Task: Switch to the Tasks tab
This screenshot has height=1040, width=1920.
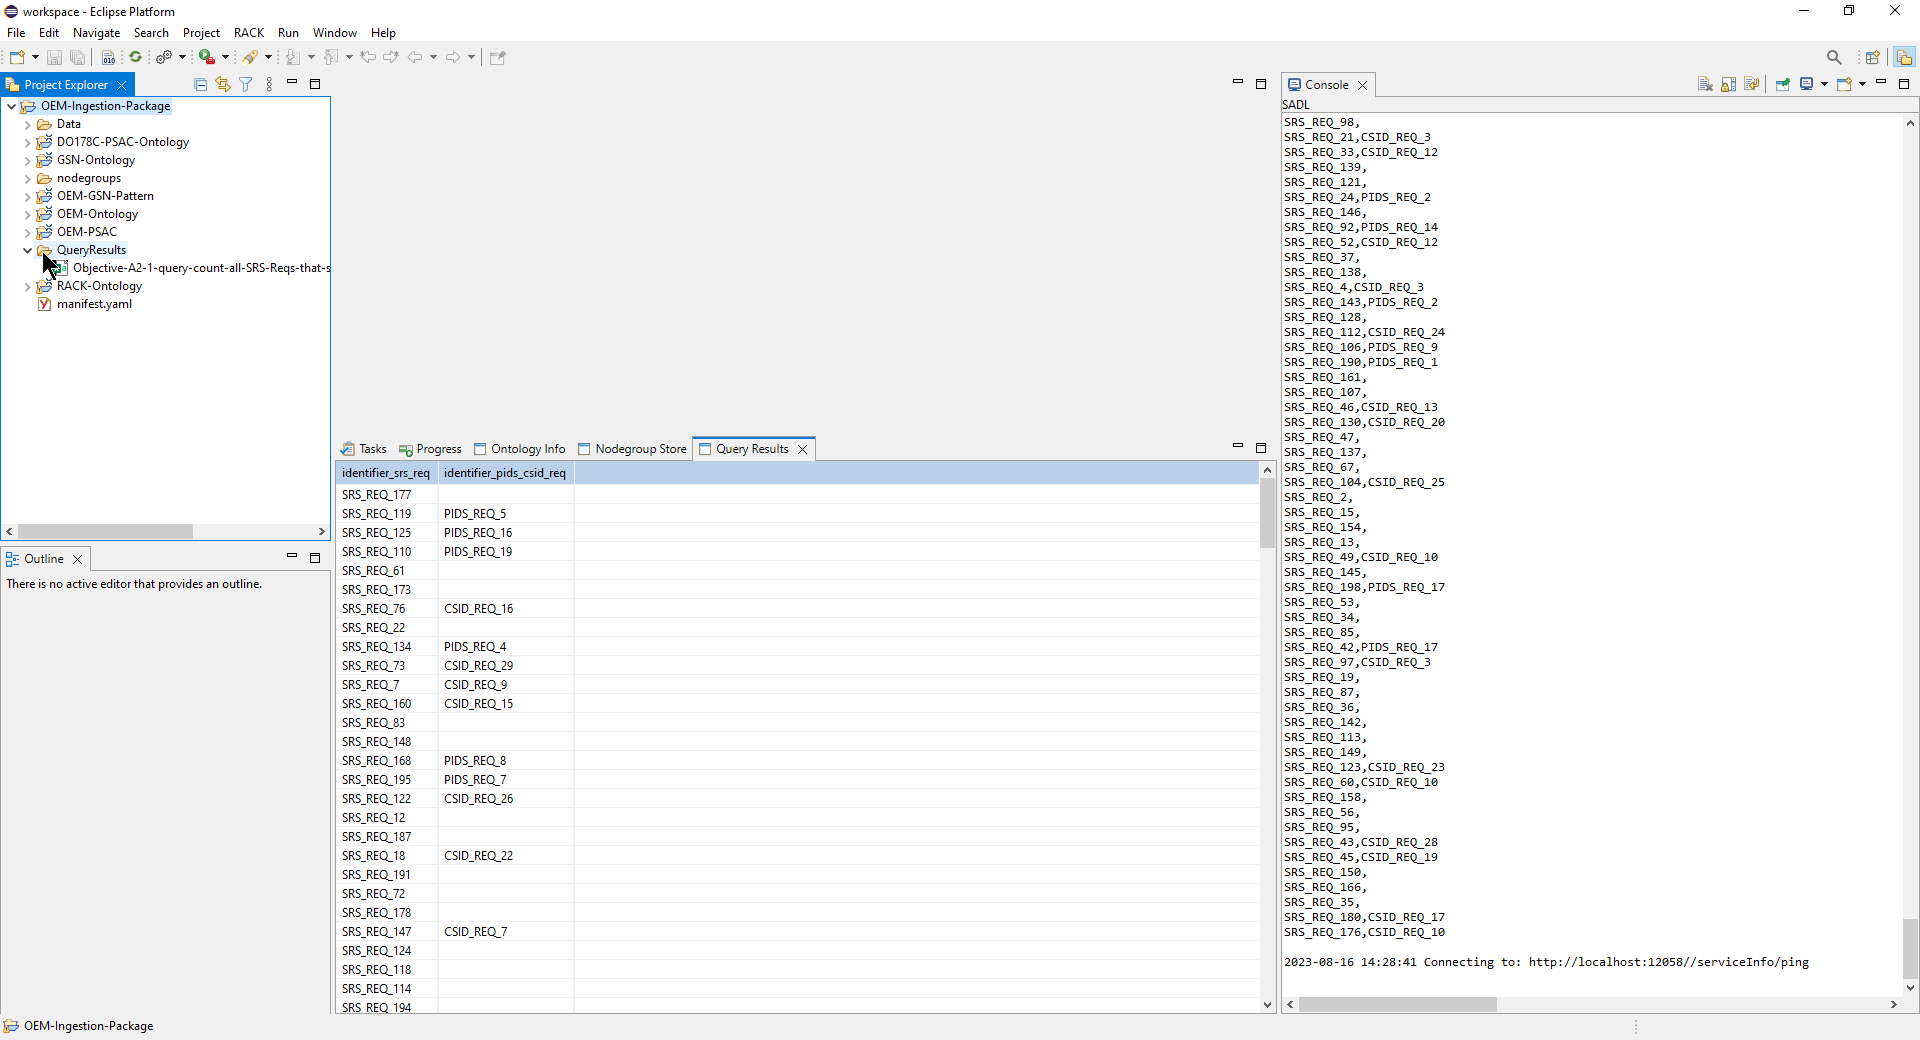Action: [x=363, y=449]
